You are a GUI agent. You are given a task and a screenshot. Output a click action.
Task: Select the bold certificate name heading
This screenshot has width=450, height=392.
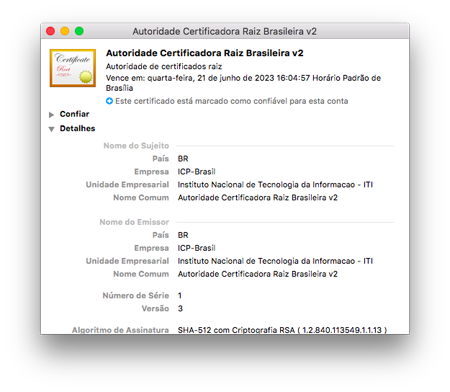pyautogui.click(x=205, y=53)
